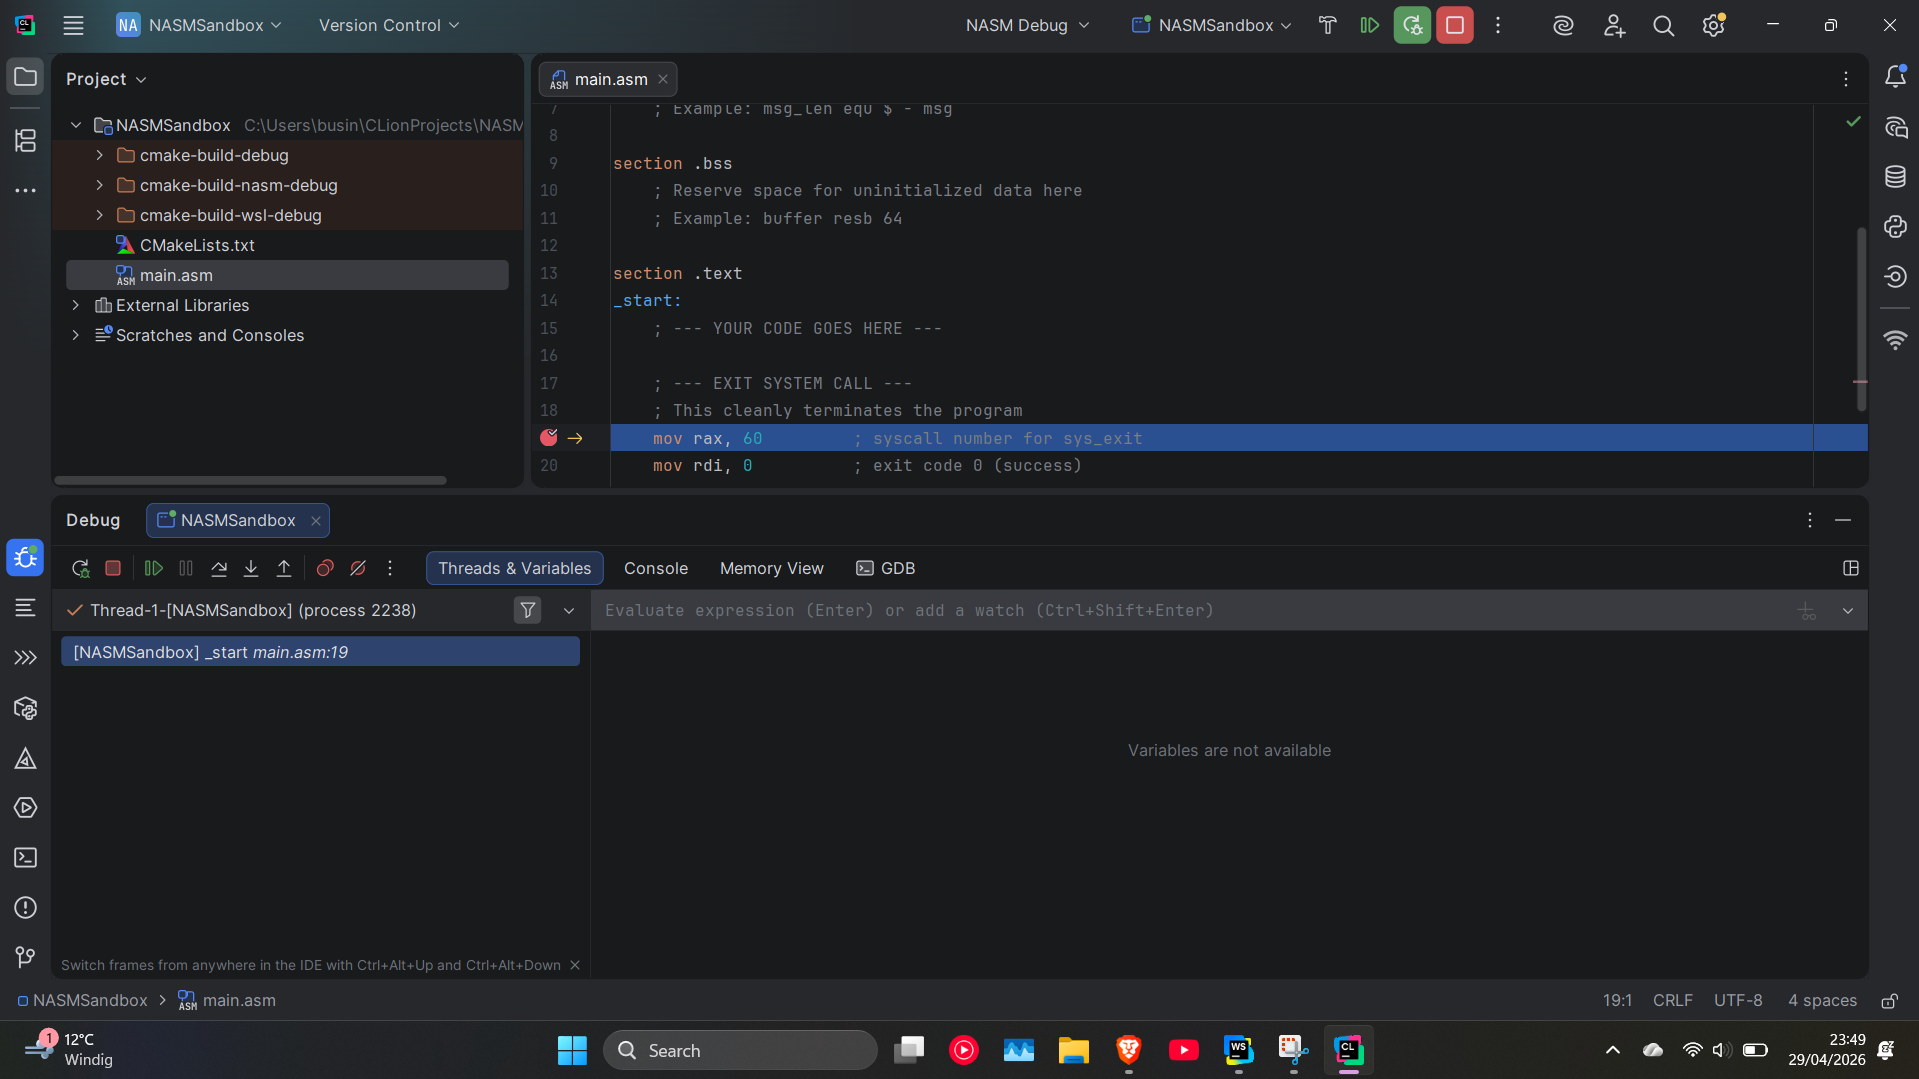Screen dimensions: 1919x1079
Task: Pause program in debug toolbar
Action: (186, 568)
